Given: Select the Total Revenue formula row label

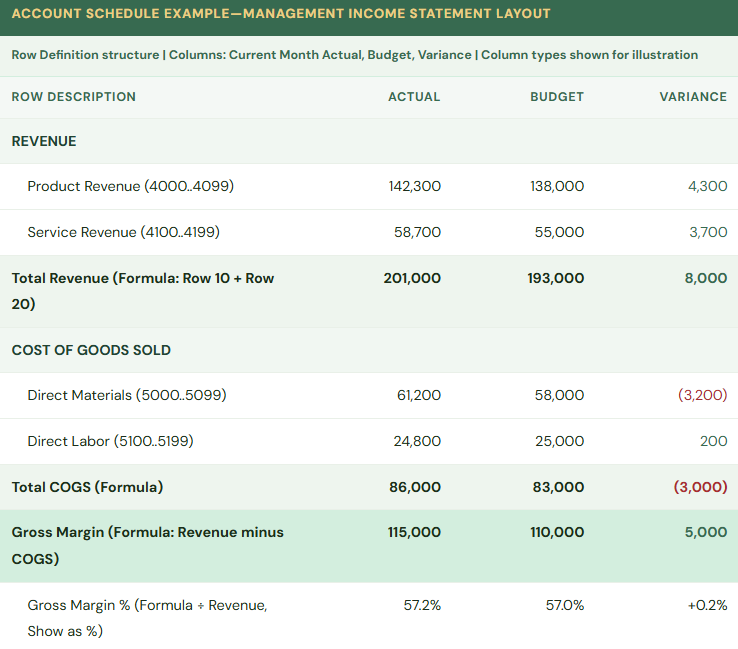Looking at the screenshot, I should tap(142, 290).
